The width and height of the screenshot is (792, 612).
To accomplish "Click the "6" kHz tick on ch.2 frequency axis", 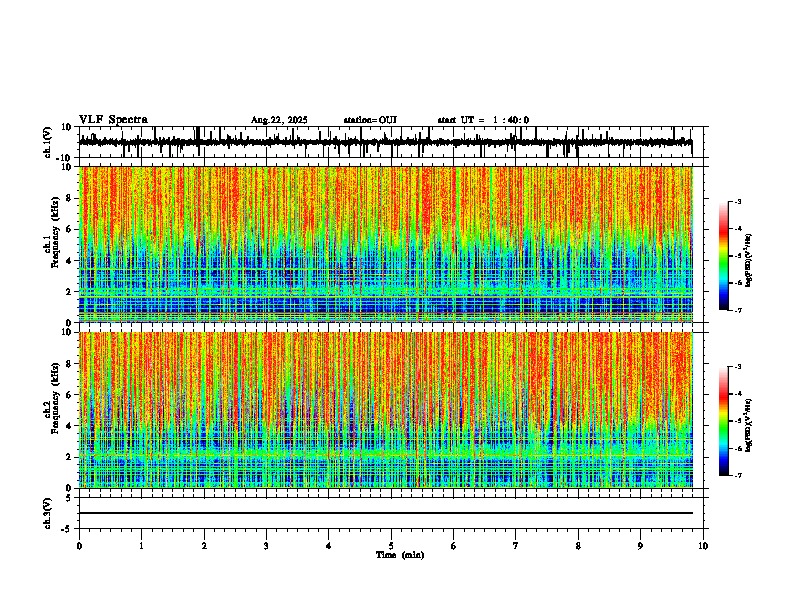I will (x=69, y=395).
